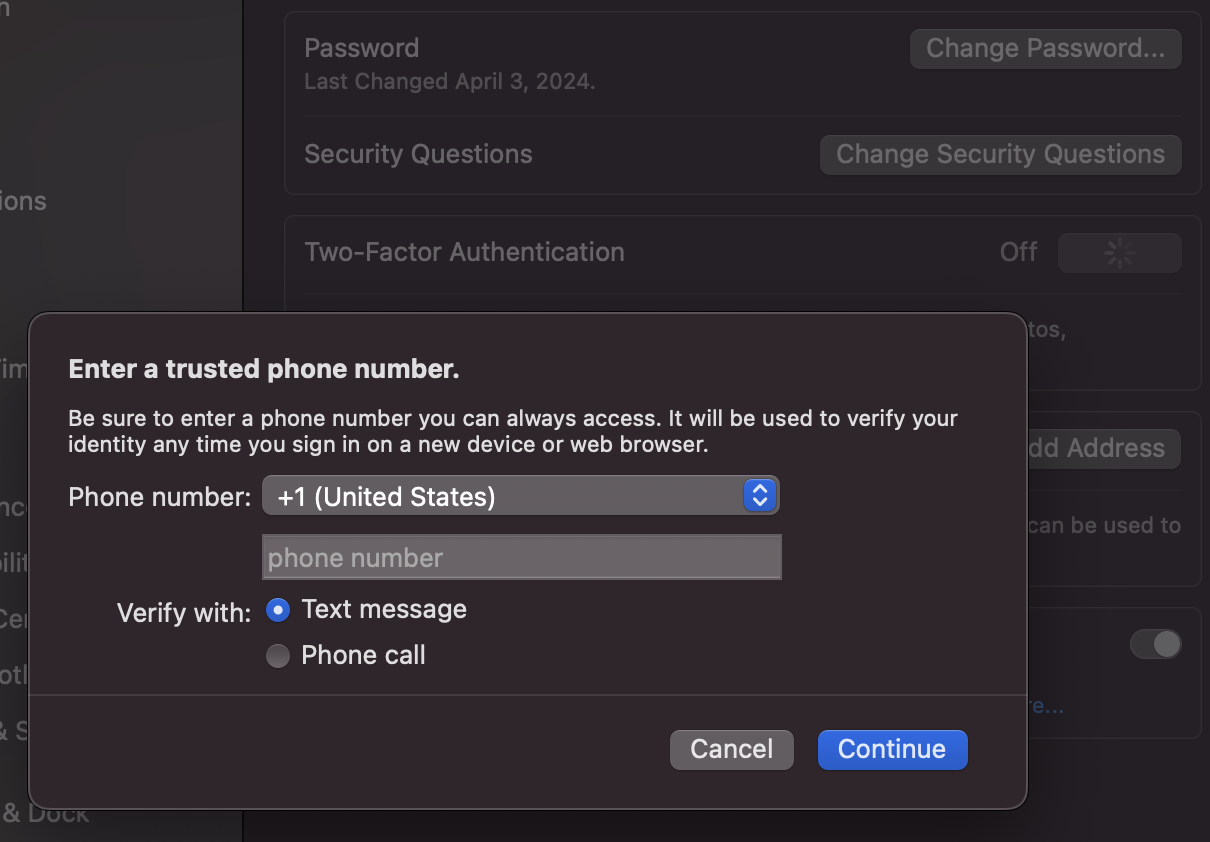
Task: Open Change Password... button
Action: [x=1046, y=48]
